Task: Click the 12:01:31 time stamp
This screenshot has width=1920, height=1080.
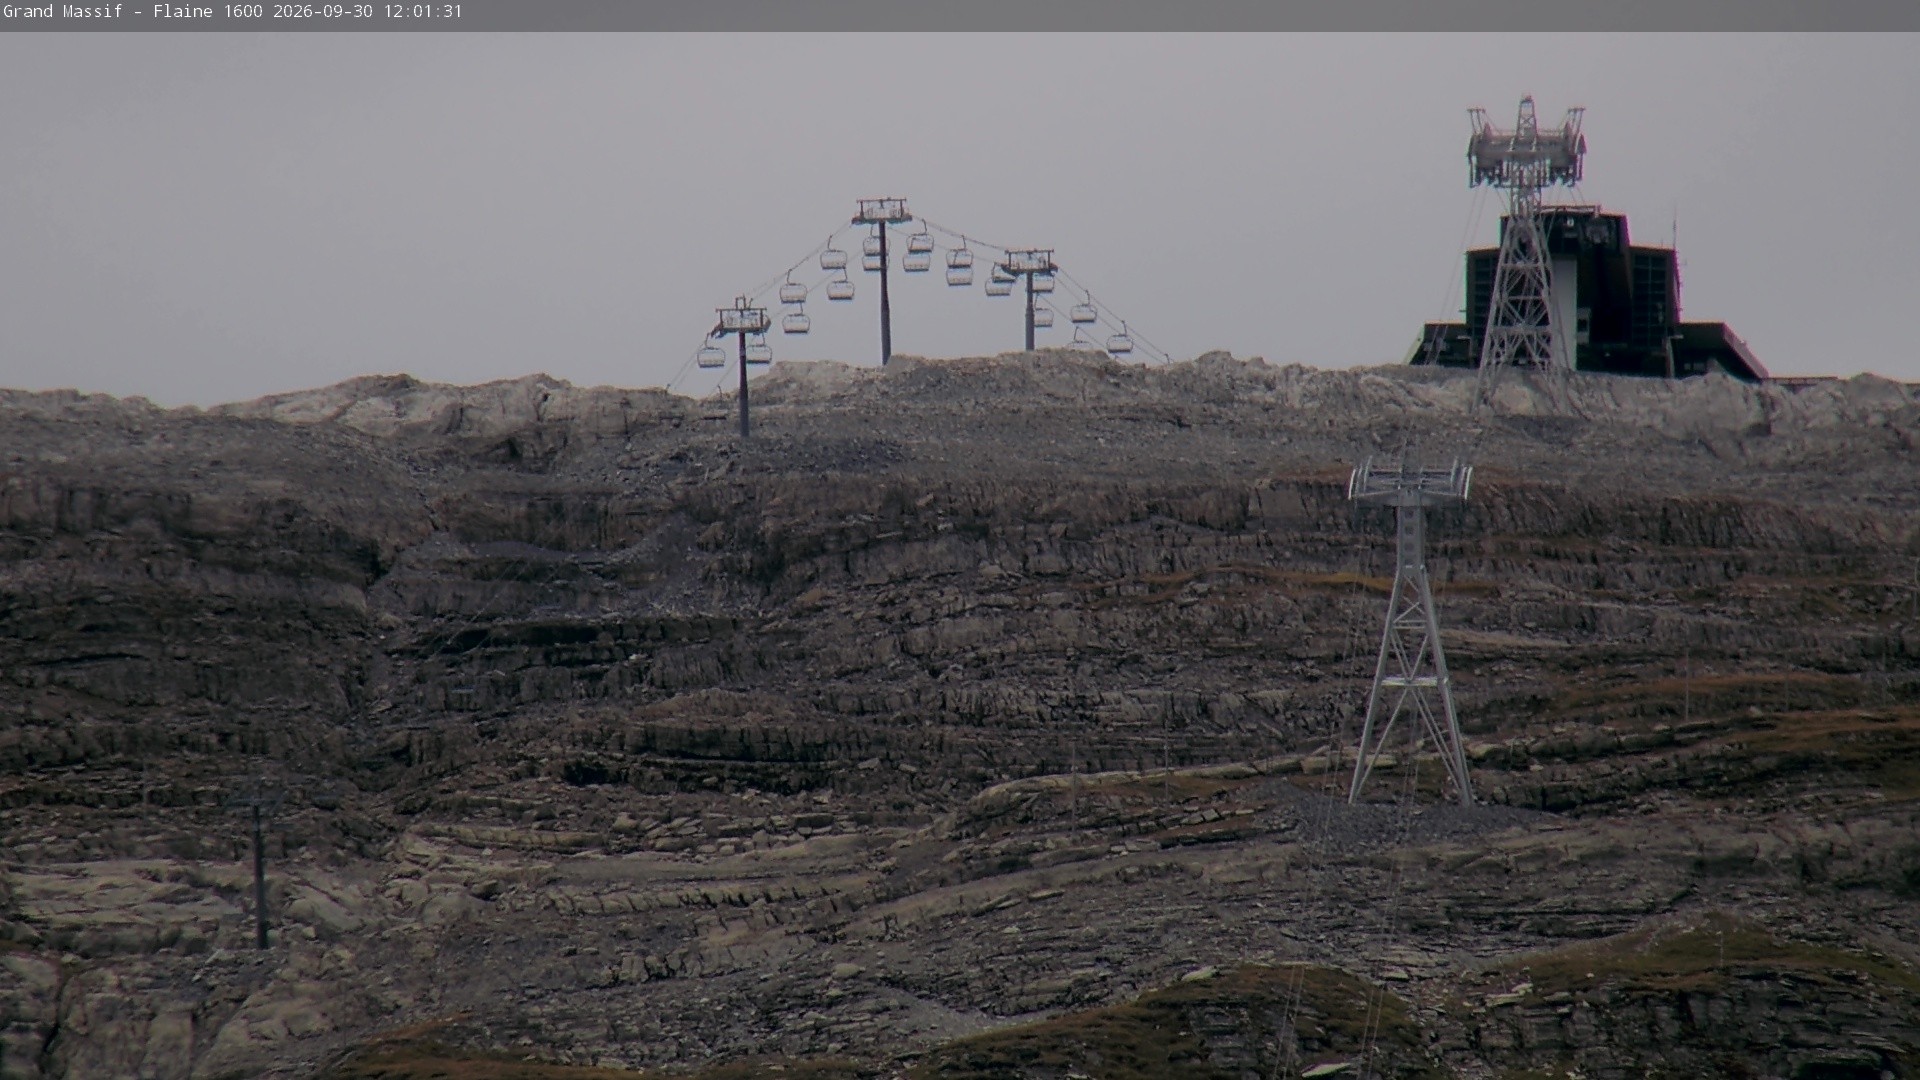Action: 423,12
